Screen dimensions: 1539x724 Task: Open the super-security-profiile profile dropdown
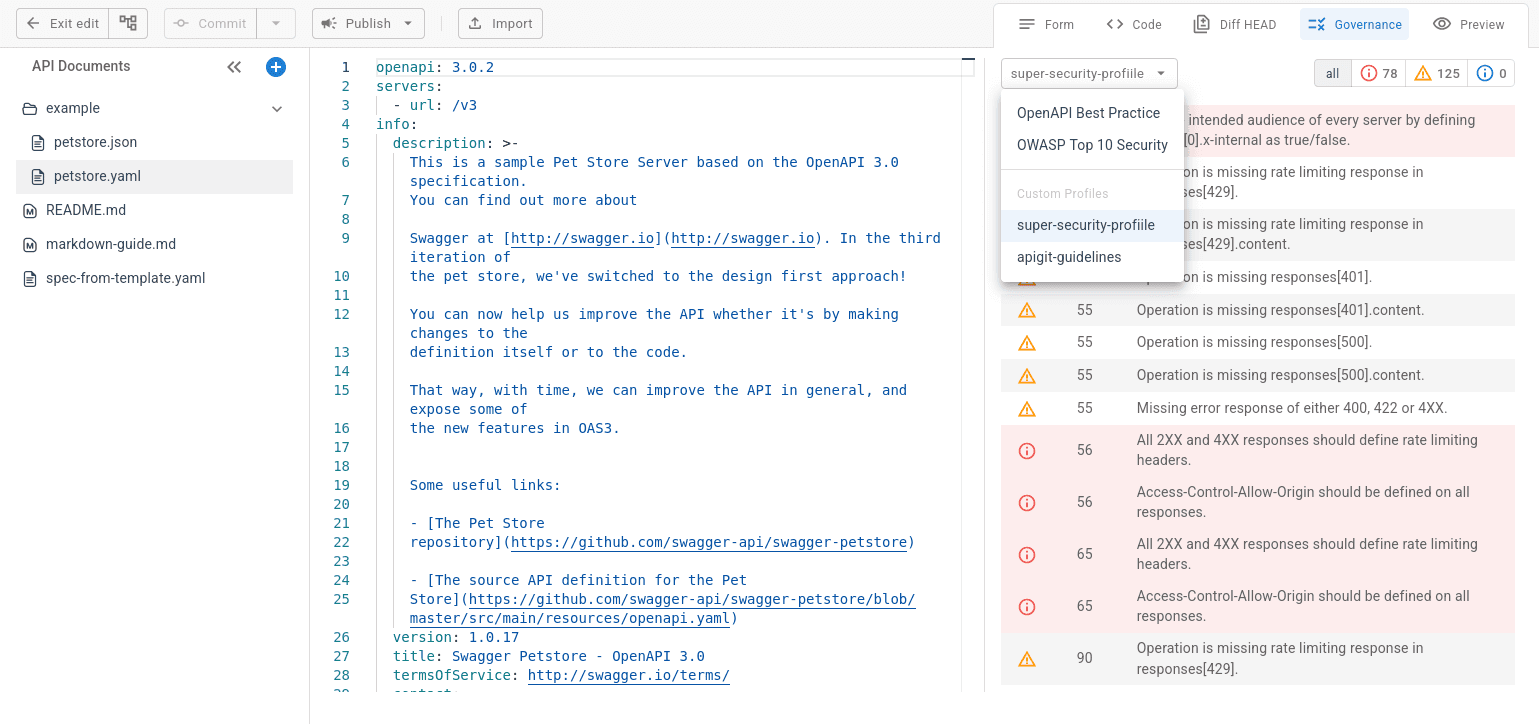[1089, 73]
